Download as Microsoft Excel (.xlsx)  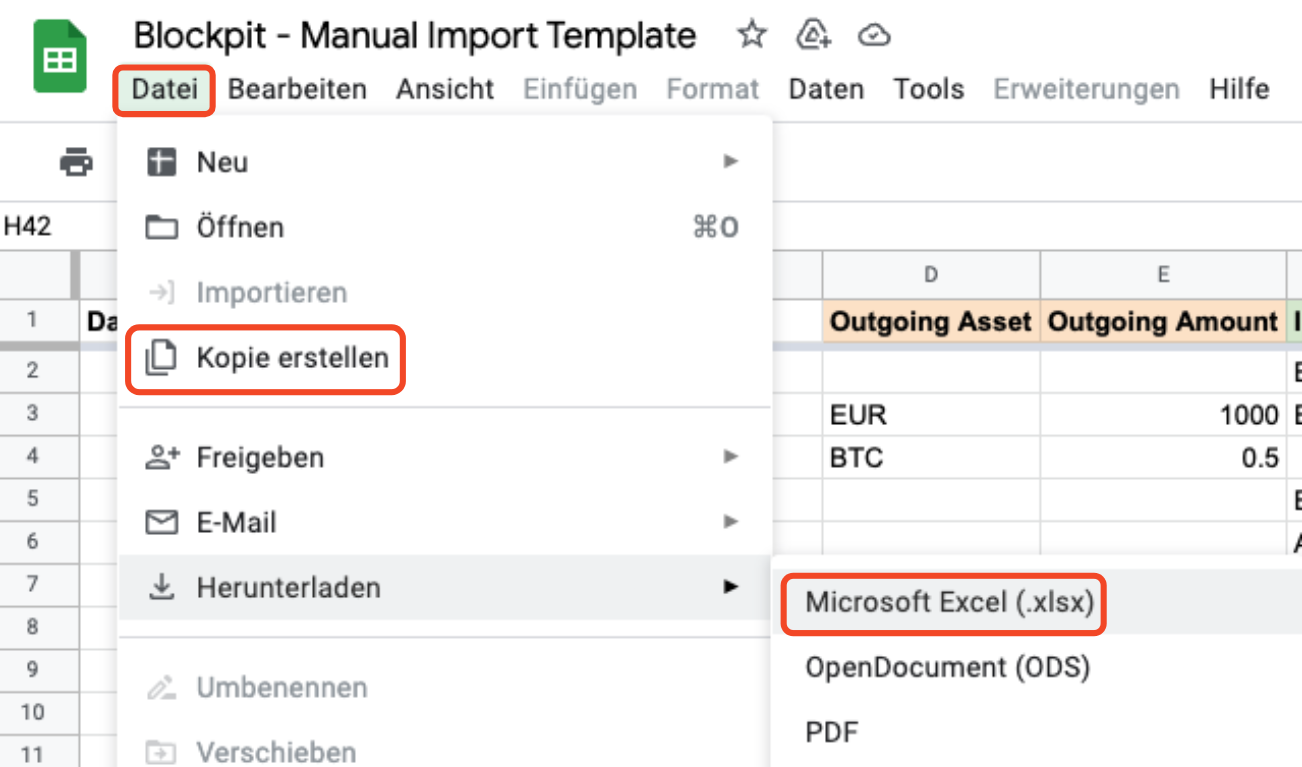coord(949,603)
